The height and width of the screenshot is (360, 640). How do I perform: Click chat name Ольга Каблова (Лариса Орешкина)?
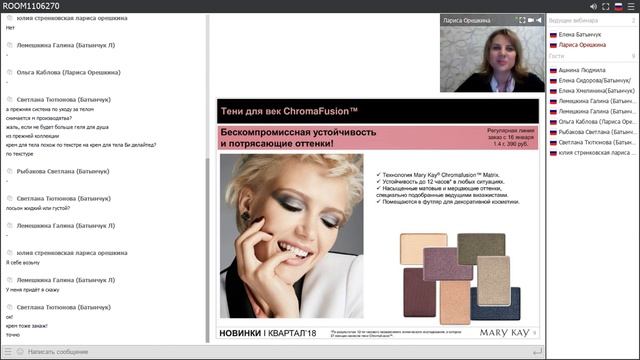click(x=68, y=72)
